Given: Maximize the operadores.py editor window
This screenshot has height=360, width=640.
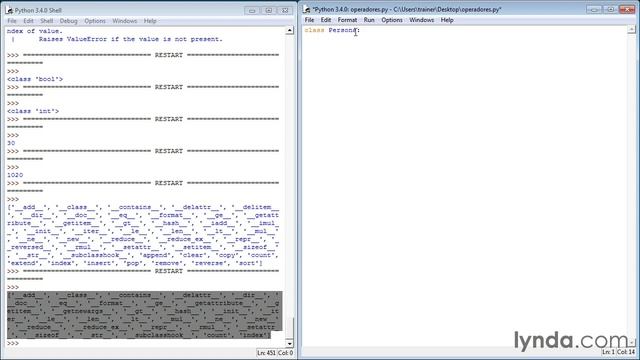Looking at the screenshot, I should [611, 9].
